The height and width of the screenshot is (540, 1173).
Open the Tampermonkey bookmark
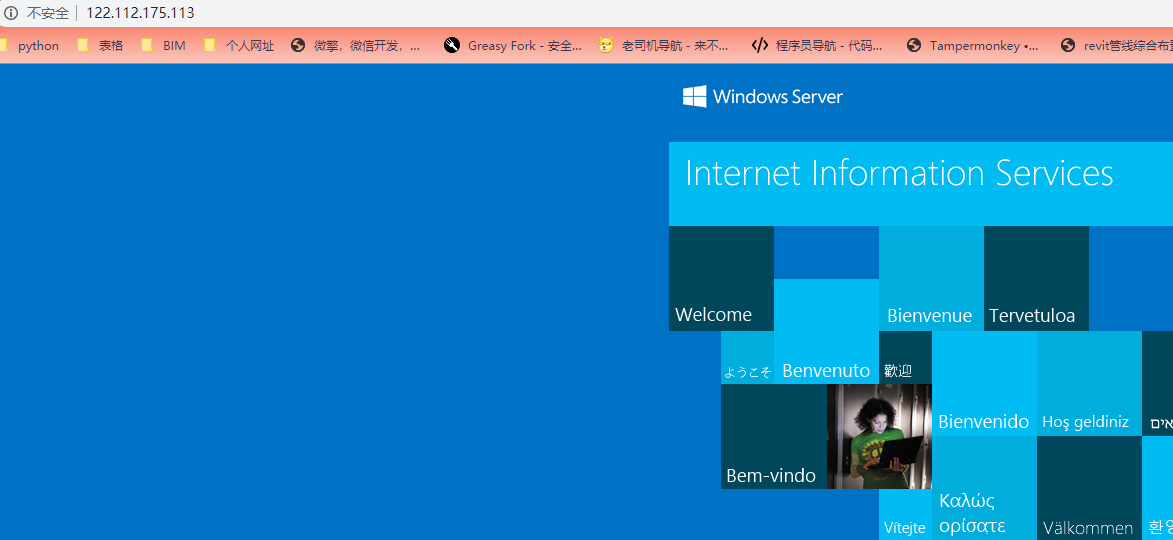click(x=973, y=46)
